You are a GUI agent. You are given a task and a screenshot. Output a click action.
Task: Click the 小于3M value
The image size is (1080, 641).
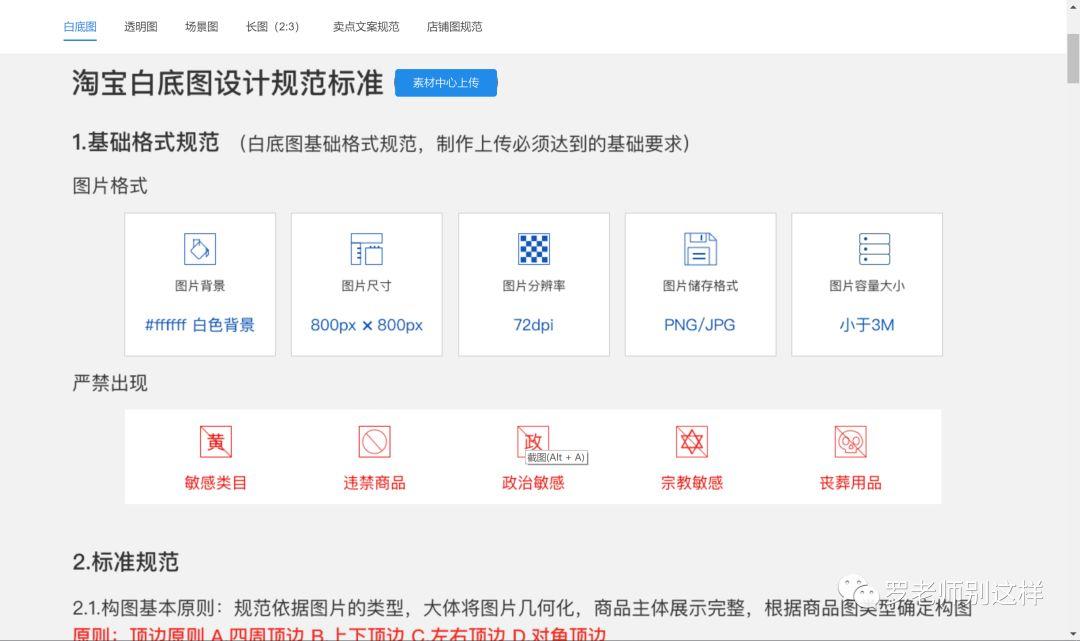tap(866, 325)
